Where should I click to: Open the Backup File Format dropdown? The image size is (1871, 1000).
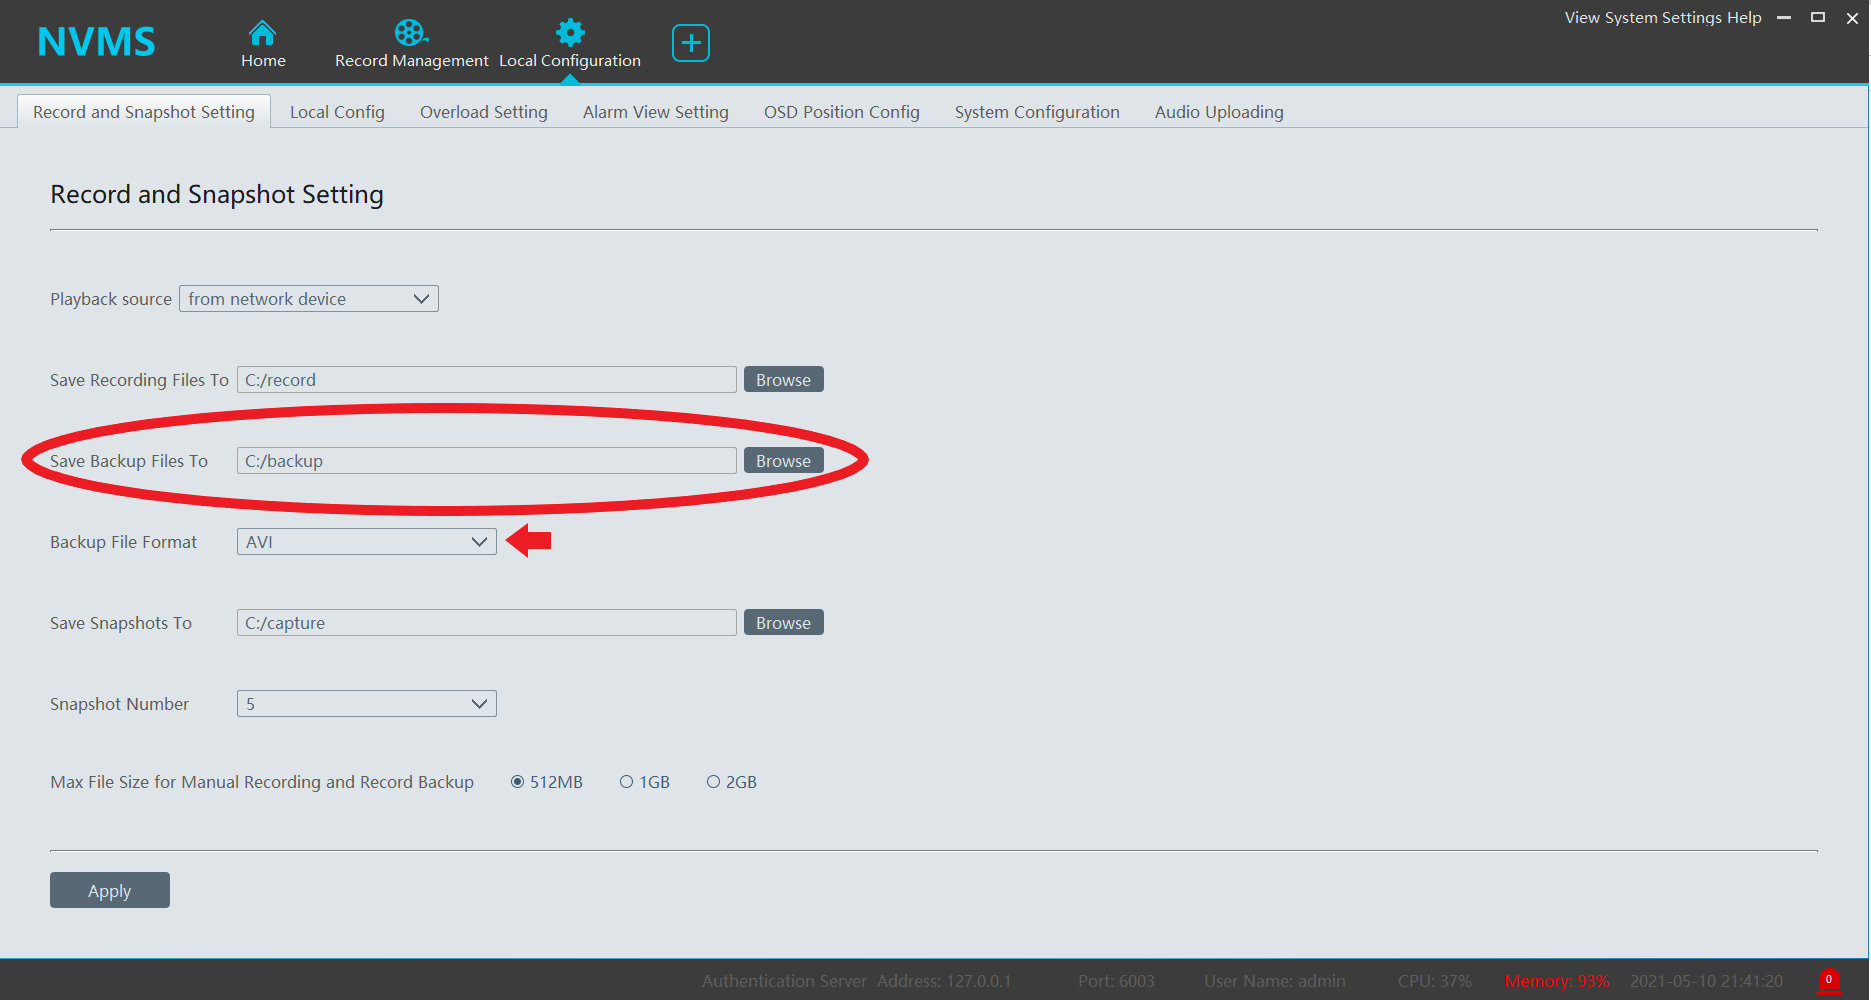pos(366,542)
